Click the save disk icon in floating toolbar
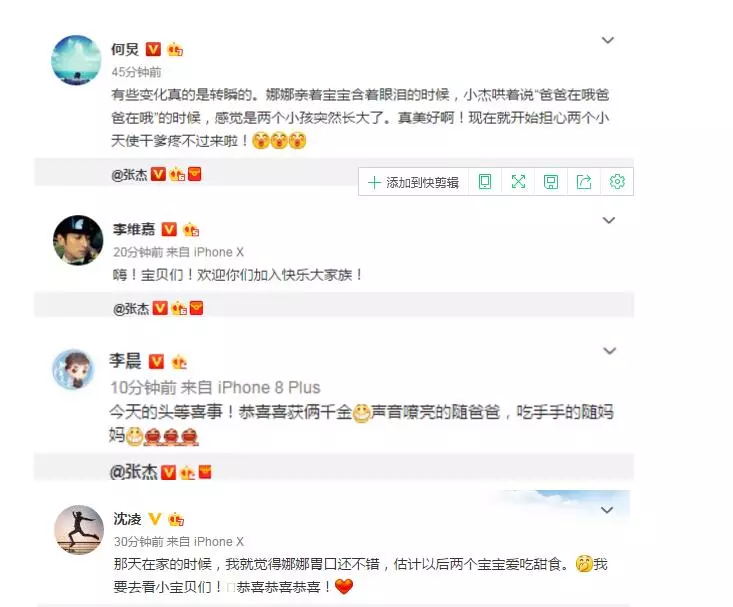 (x=551, y=181)
